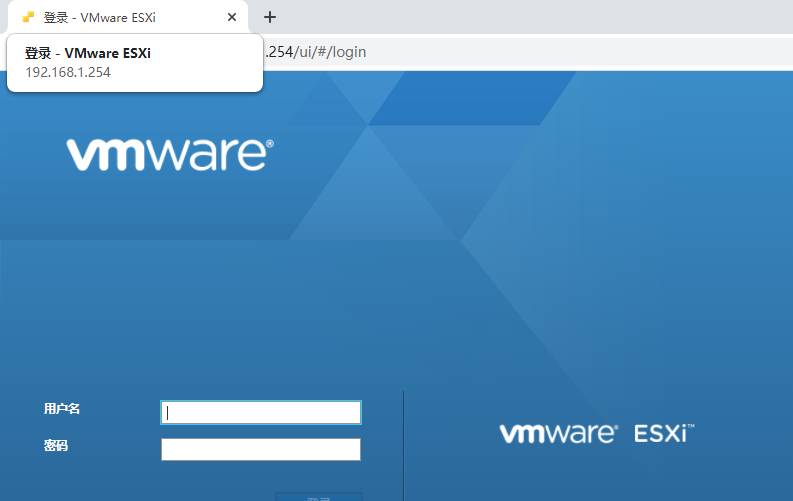The width and height of the screenshot is (793, 501).
Task: Focus the 用户名 username input field
Action: point(261,413)
